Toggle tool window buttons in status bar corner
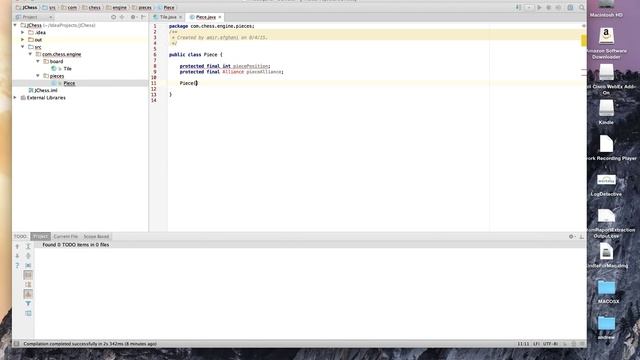Viewport: 640px width, 360px height. click(16, 344)
